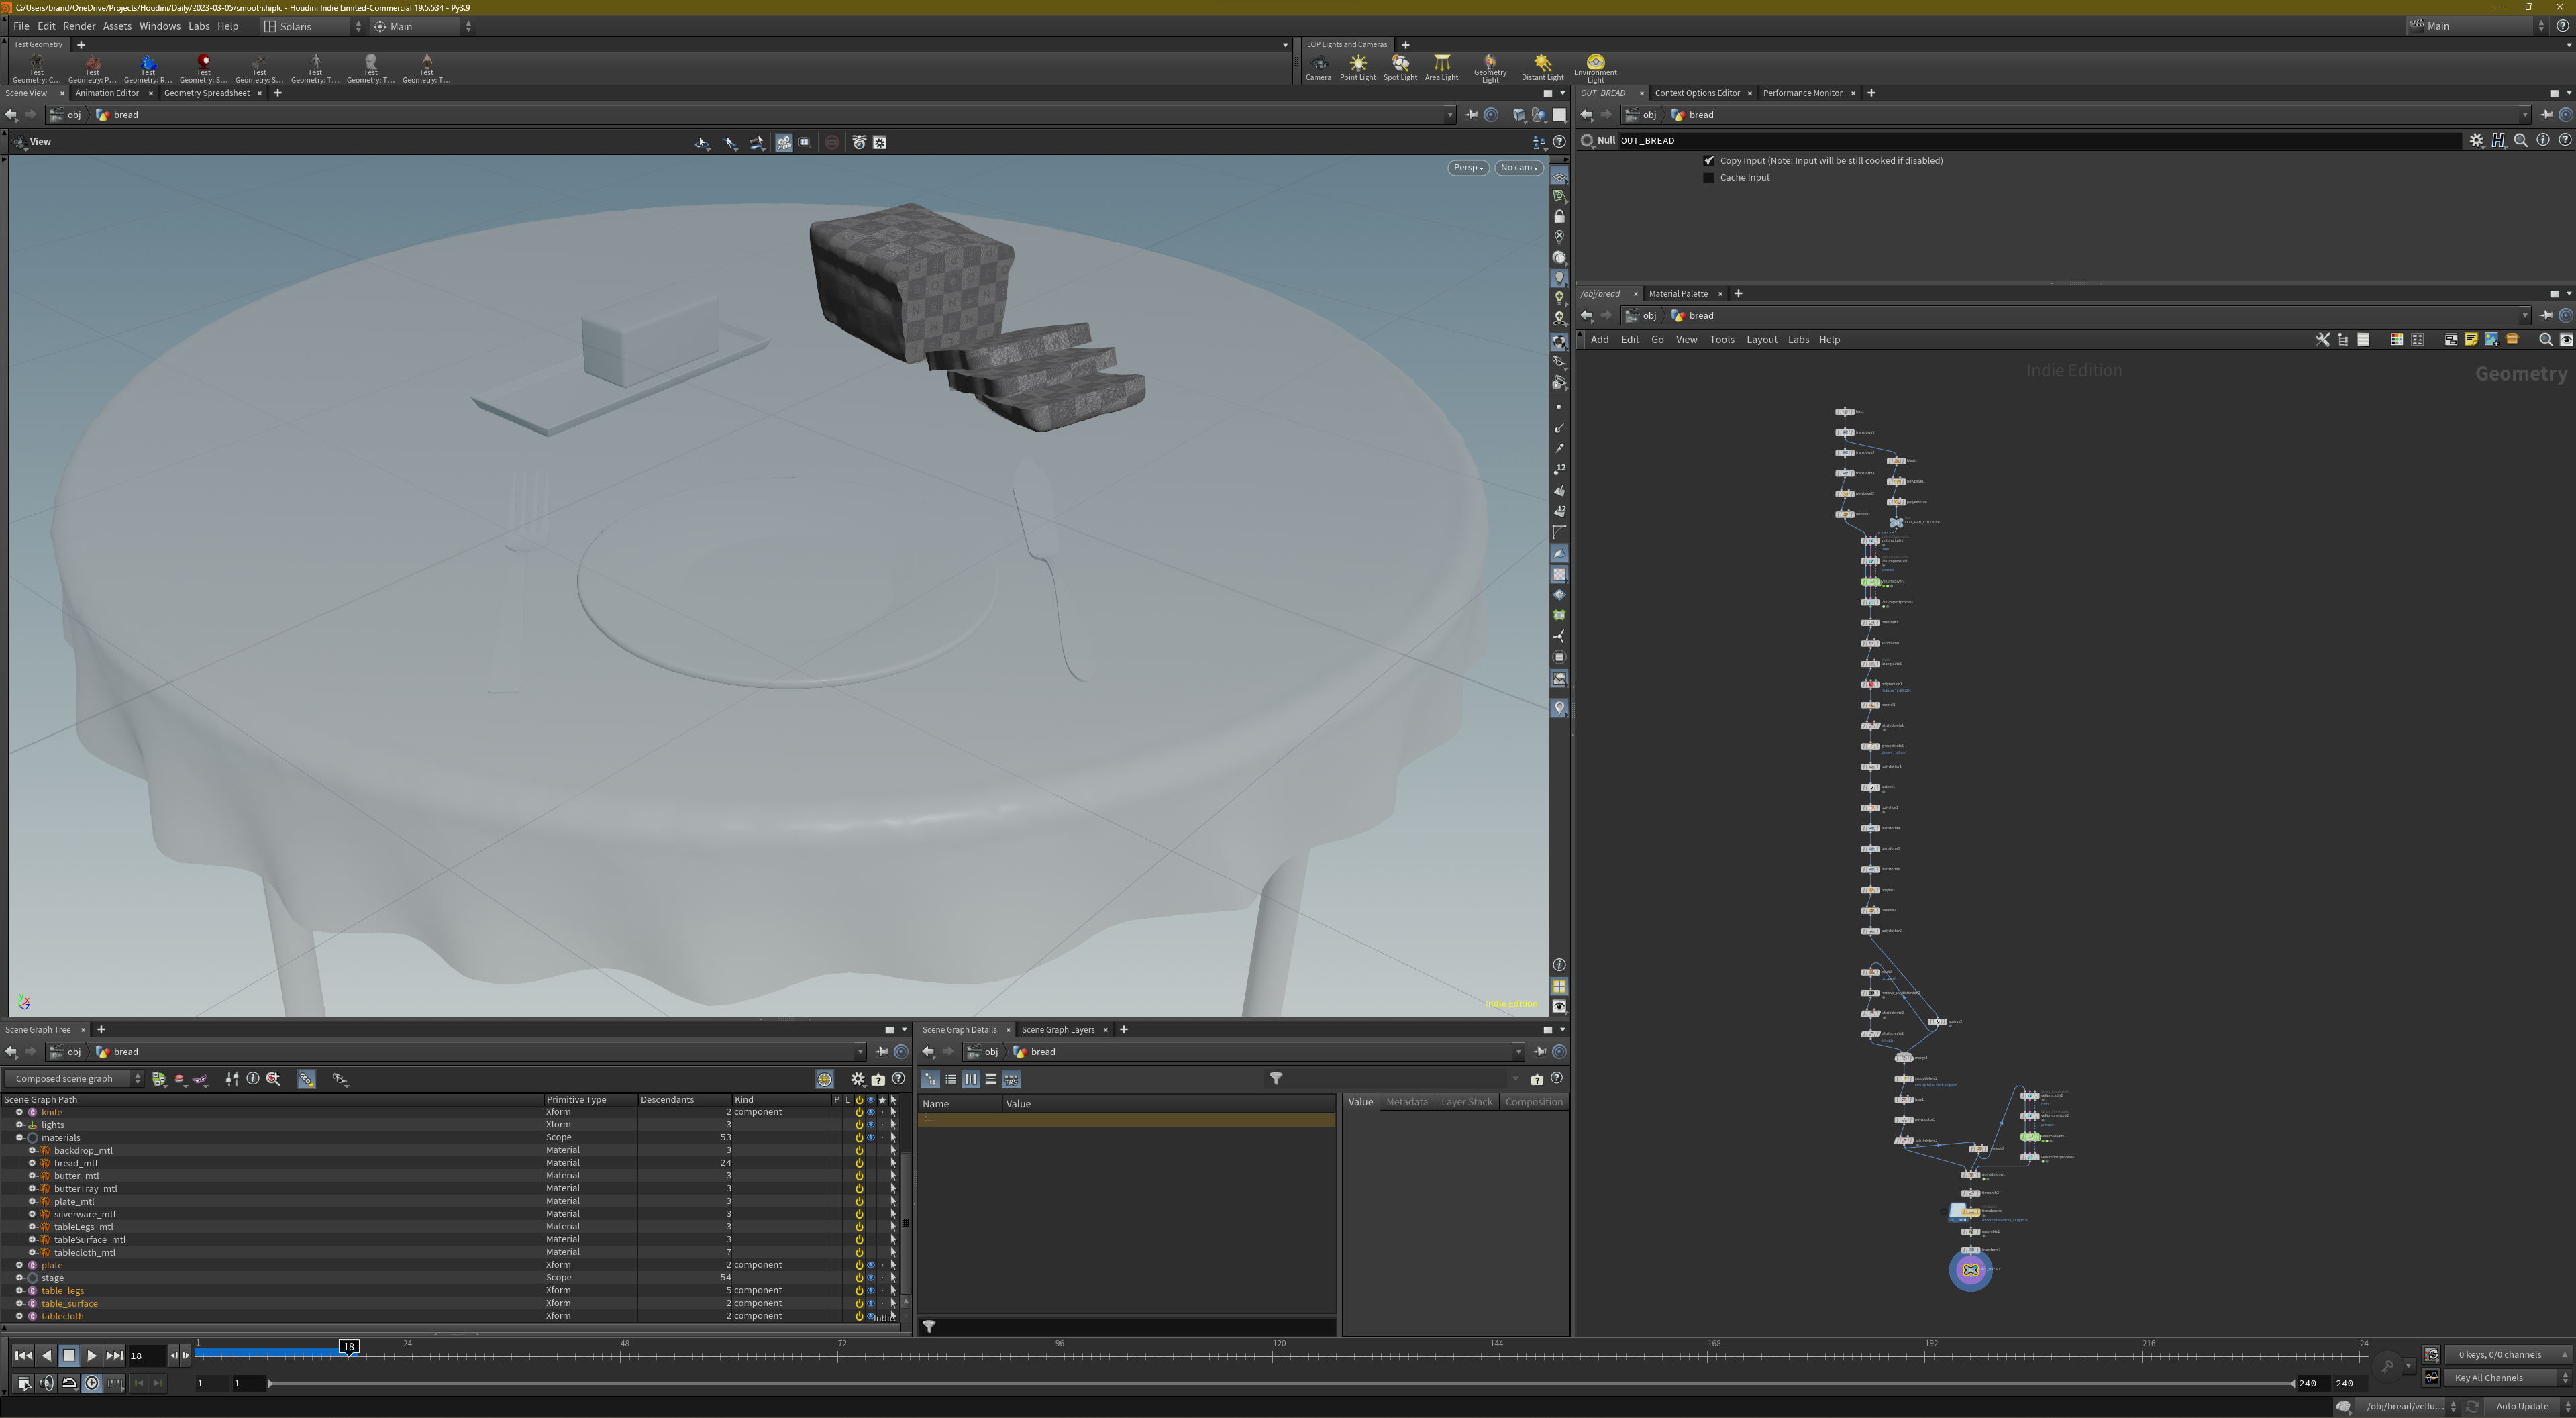The width and height of the screenshot is (2576, 1418).
Task: Expand the tablecloth prim in the tree
Action: click(19, 1316)
